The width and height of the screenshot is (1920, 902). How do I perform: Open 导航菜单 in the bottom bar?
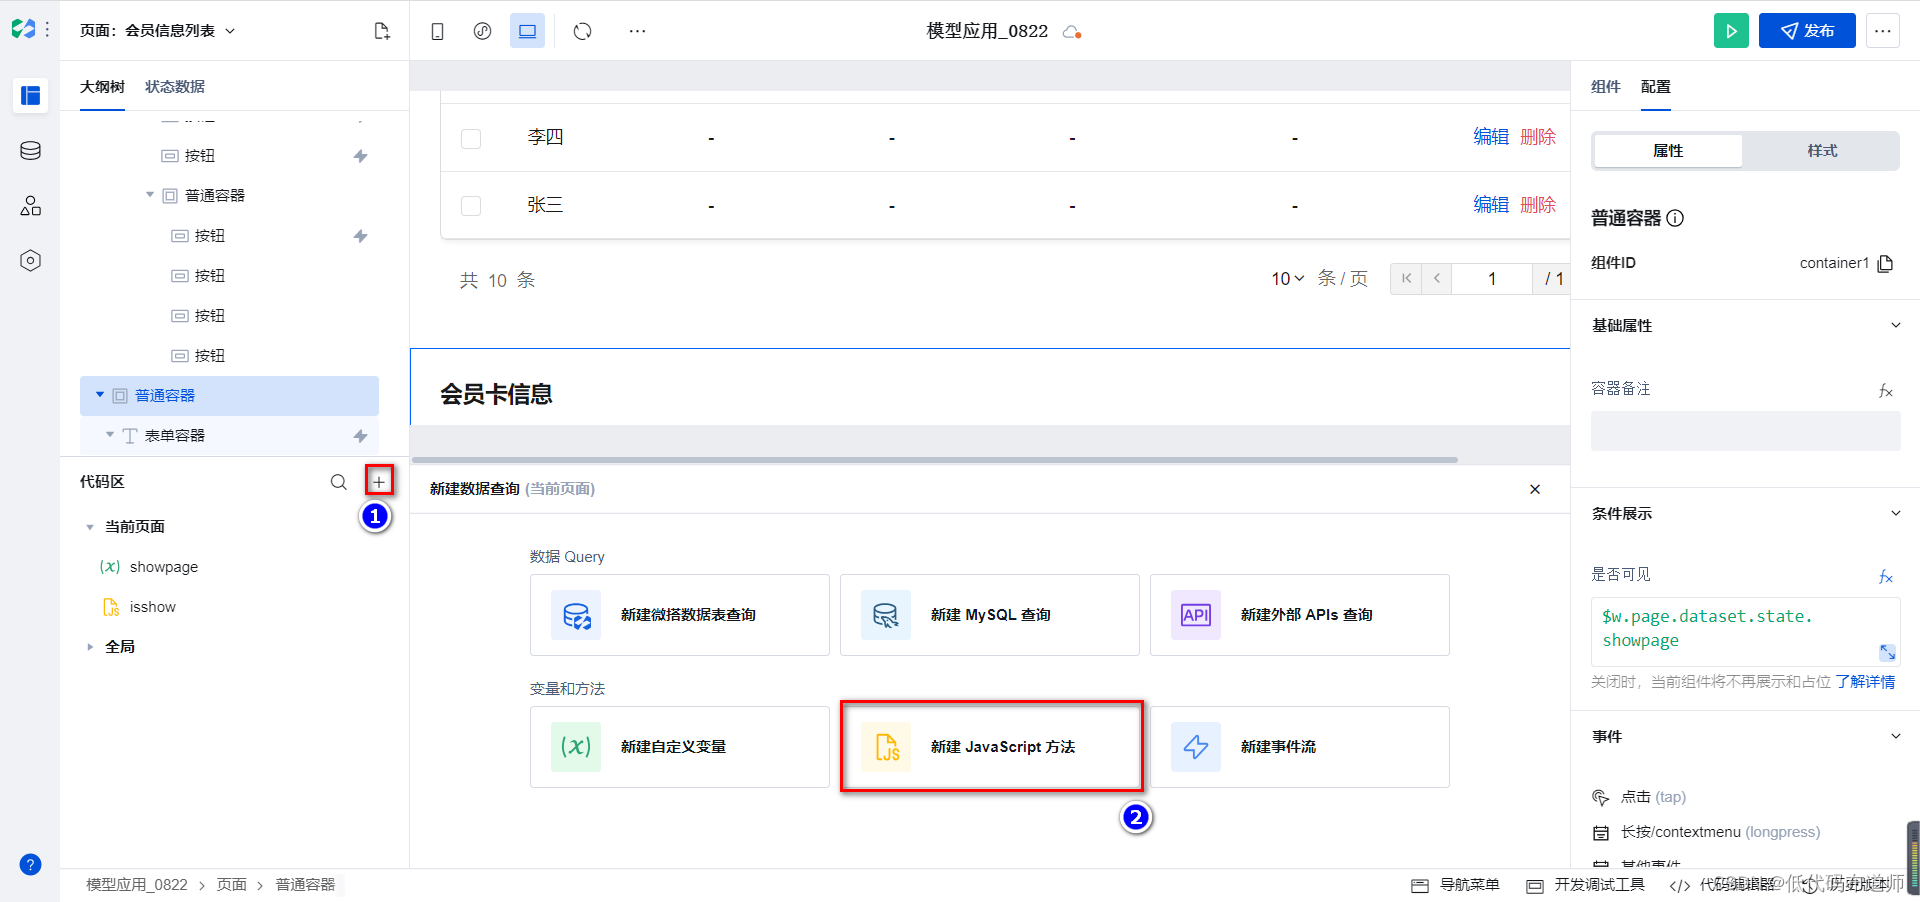pyautogui.click(x=1456, y=885)
